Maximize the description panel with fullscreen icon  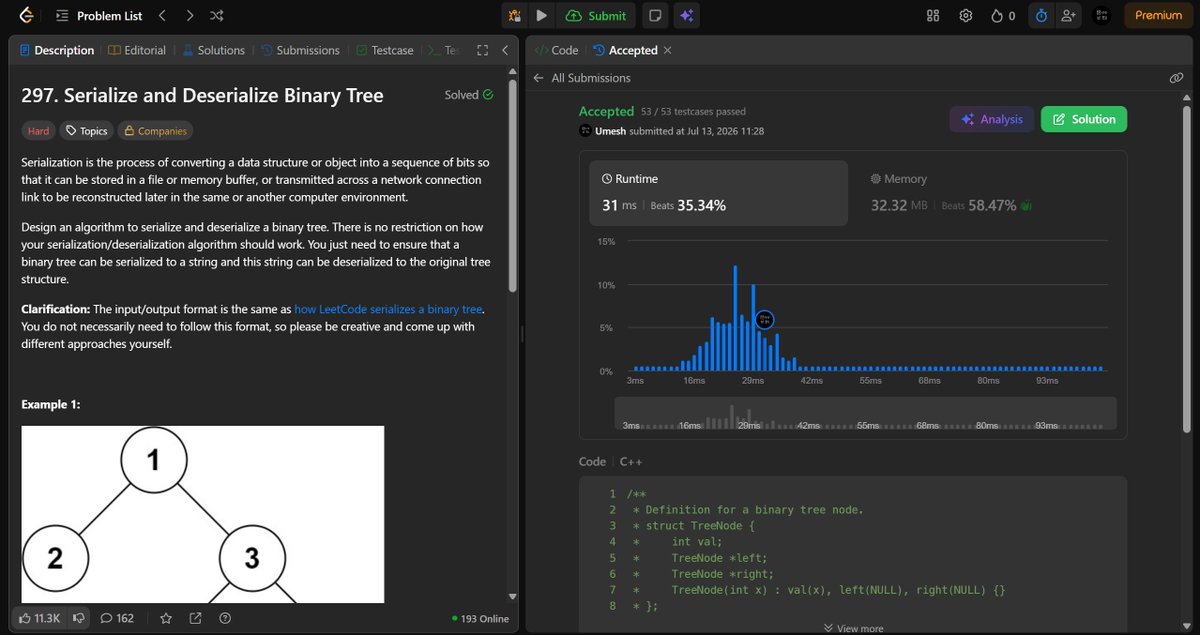click(x=482, y=50)
